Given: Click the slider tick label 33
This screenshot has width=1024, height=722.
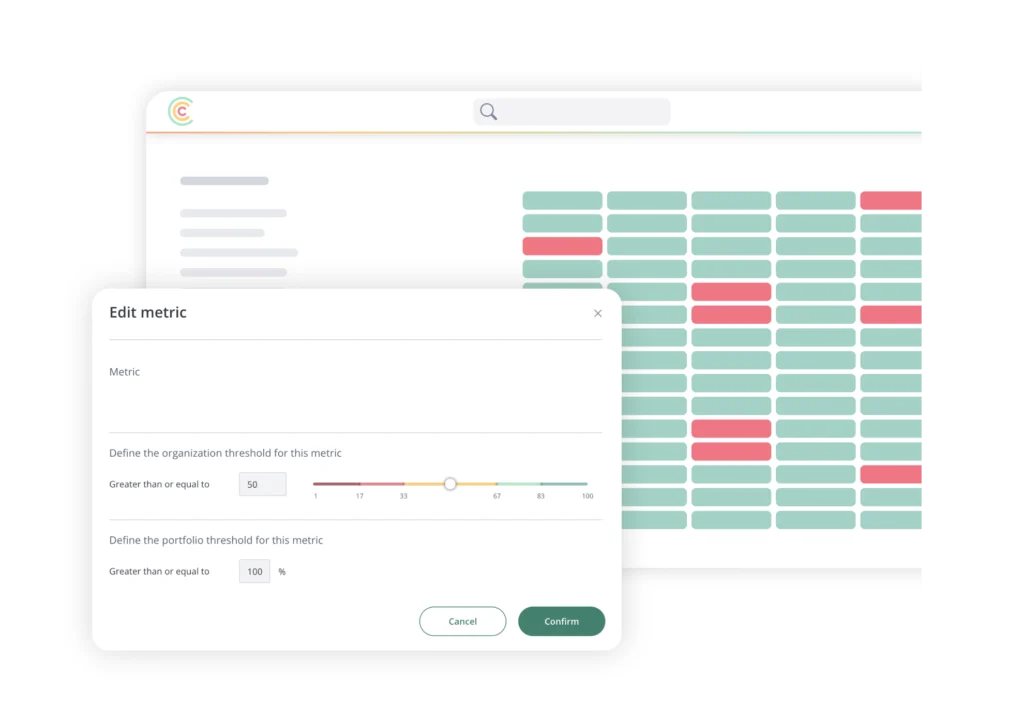Looking at the screenshot, I should click(404, 496).
